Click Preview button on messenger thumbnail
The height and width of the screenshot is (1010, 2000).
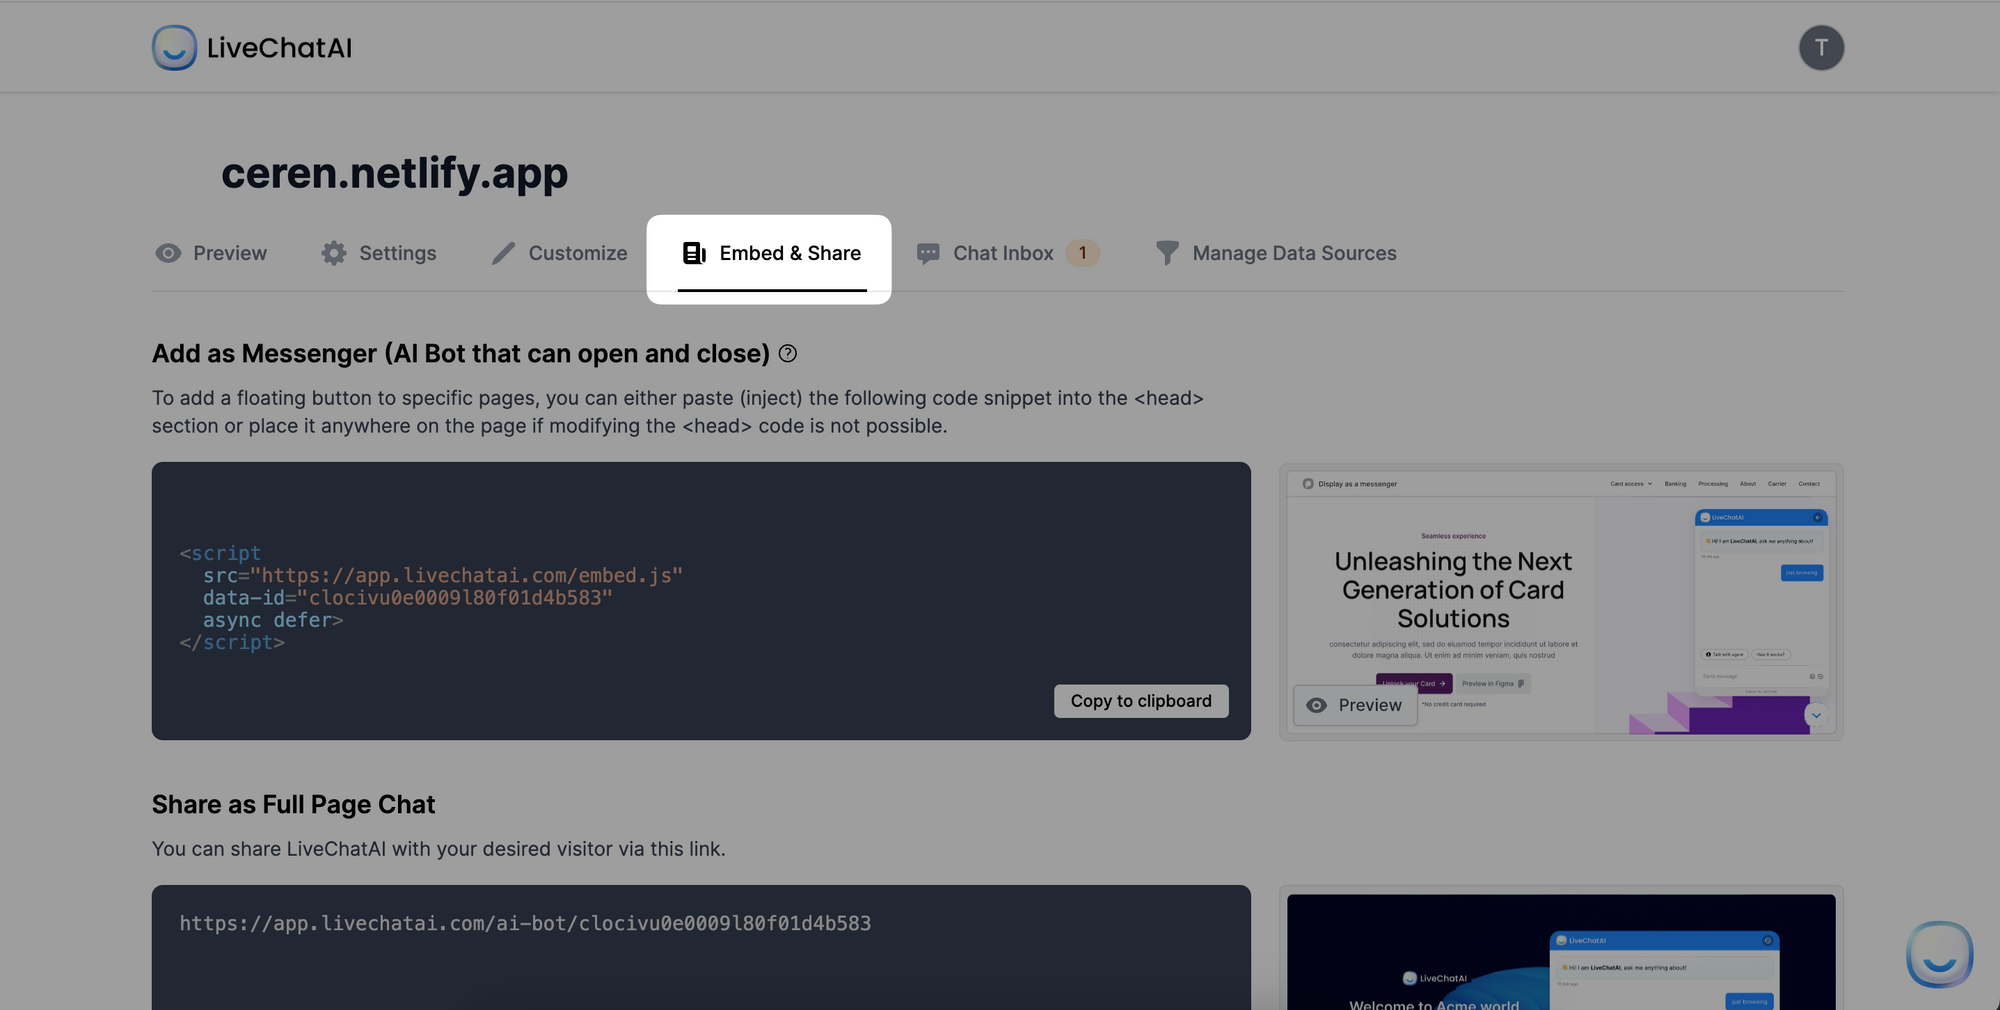pos(1355,705)
